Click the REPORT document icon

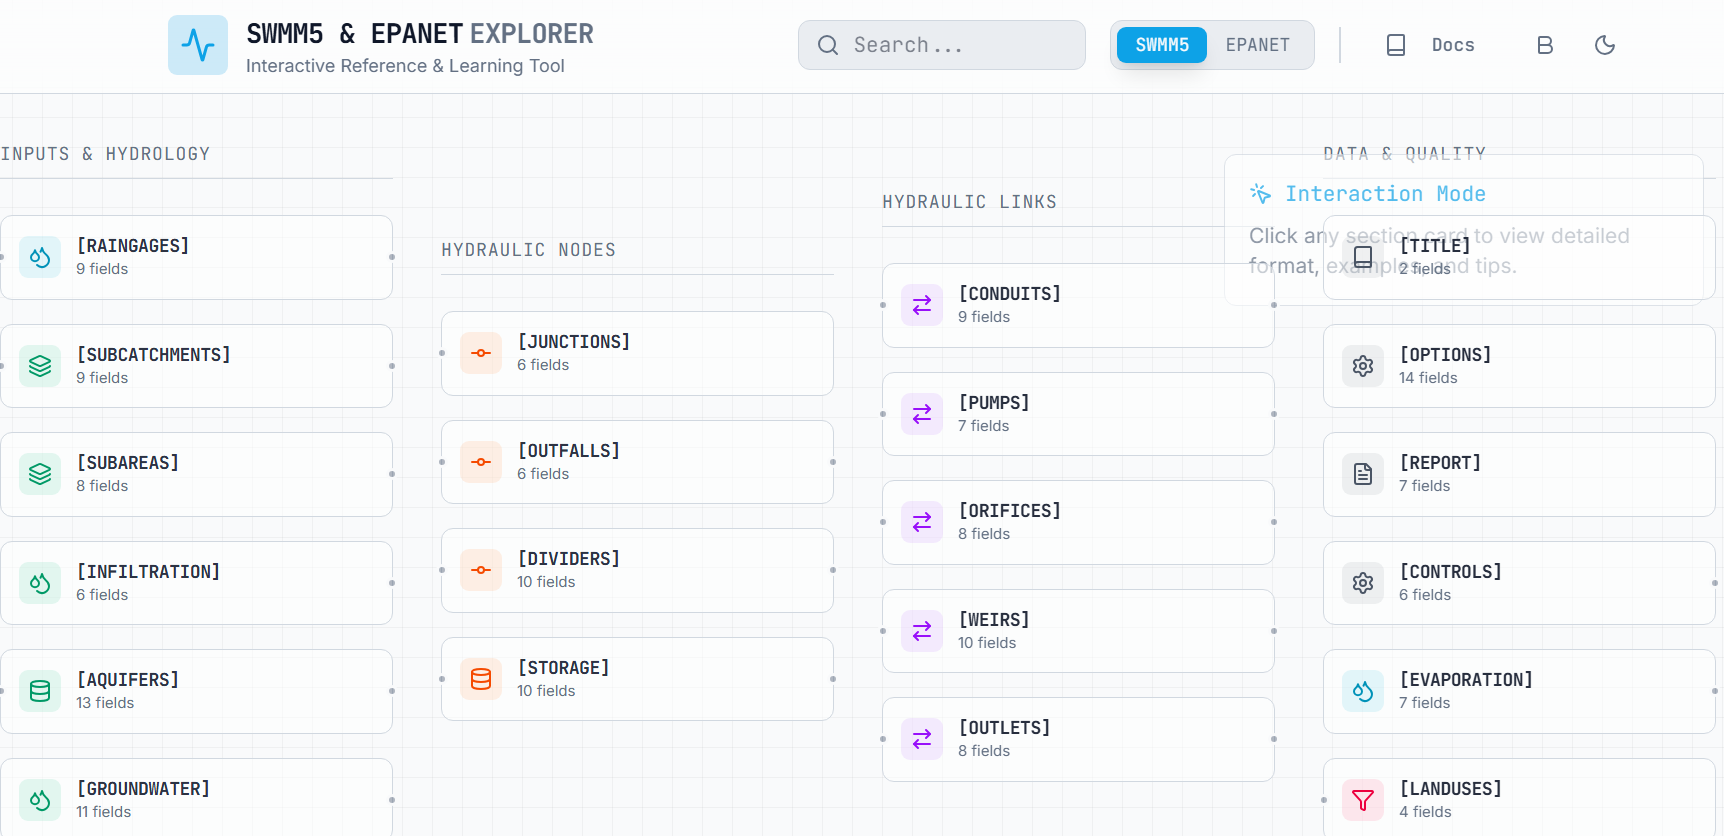[x=1363, y=474]
